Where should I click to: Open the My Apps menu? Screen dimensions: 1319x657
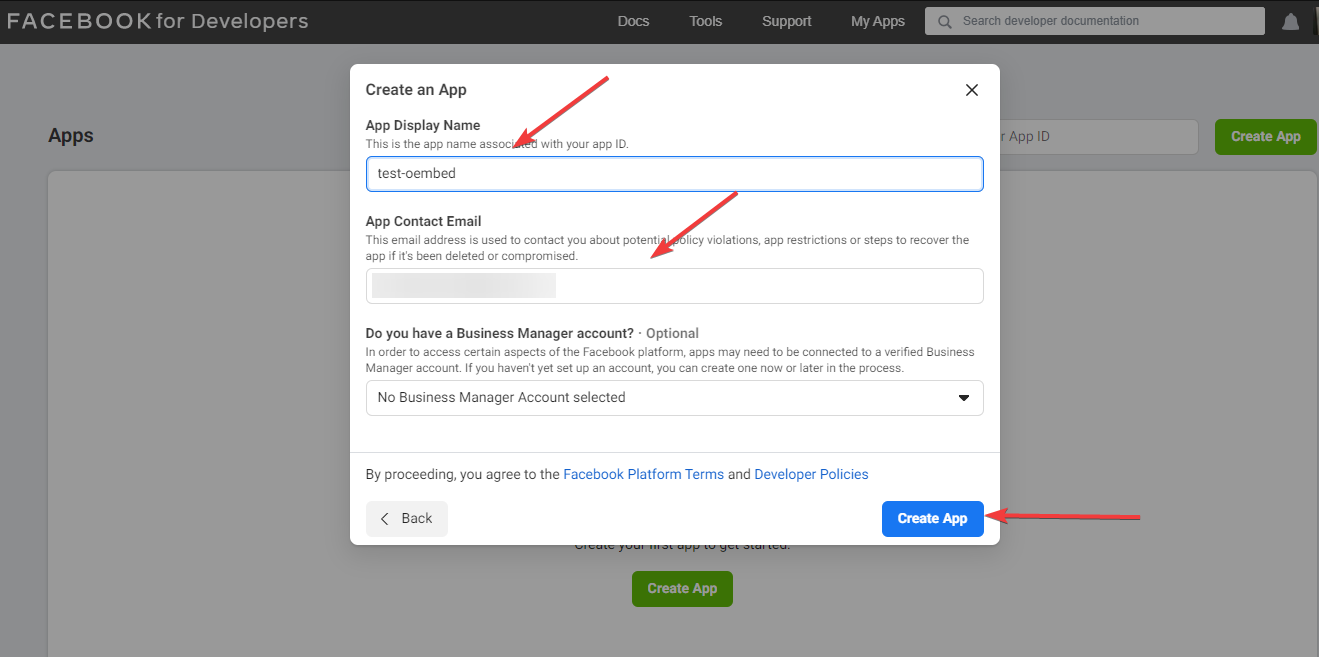877,21
